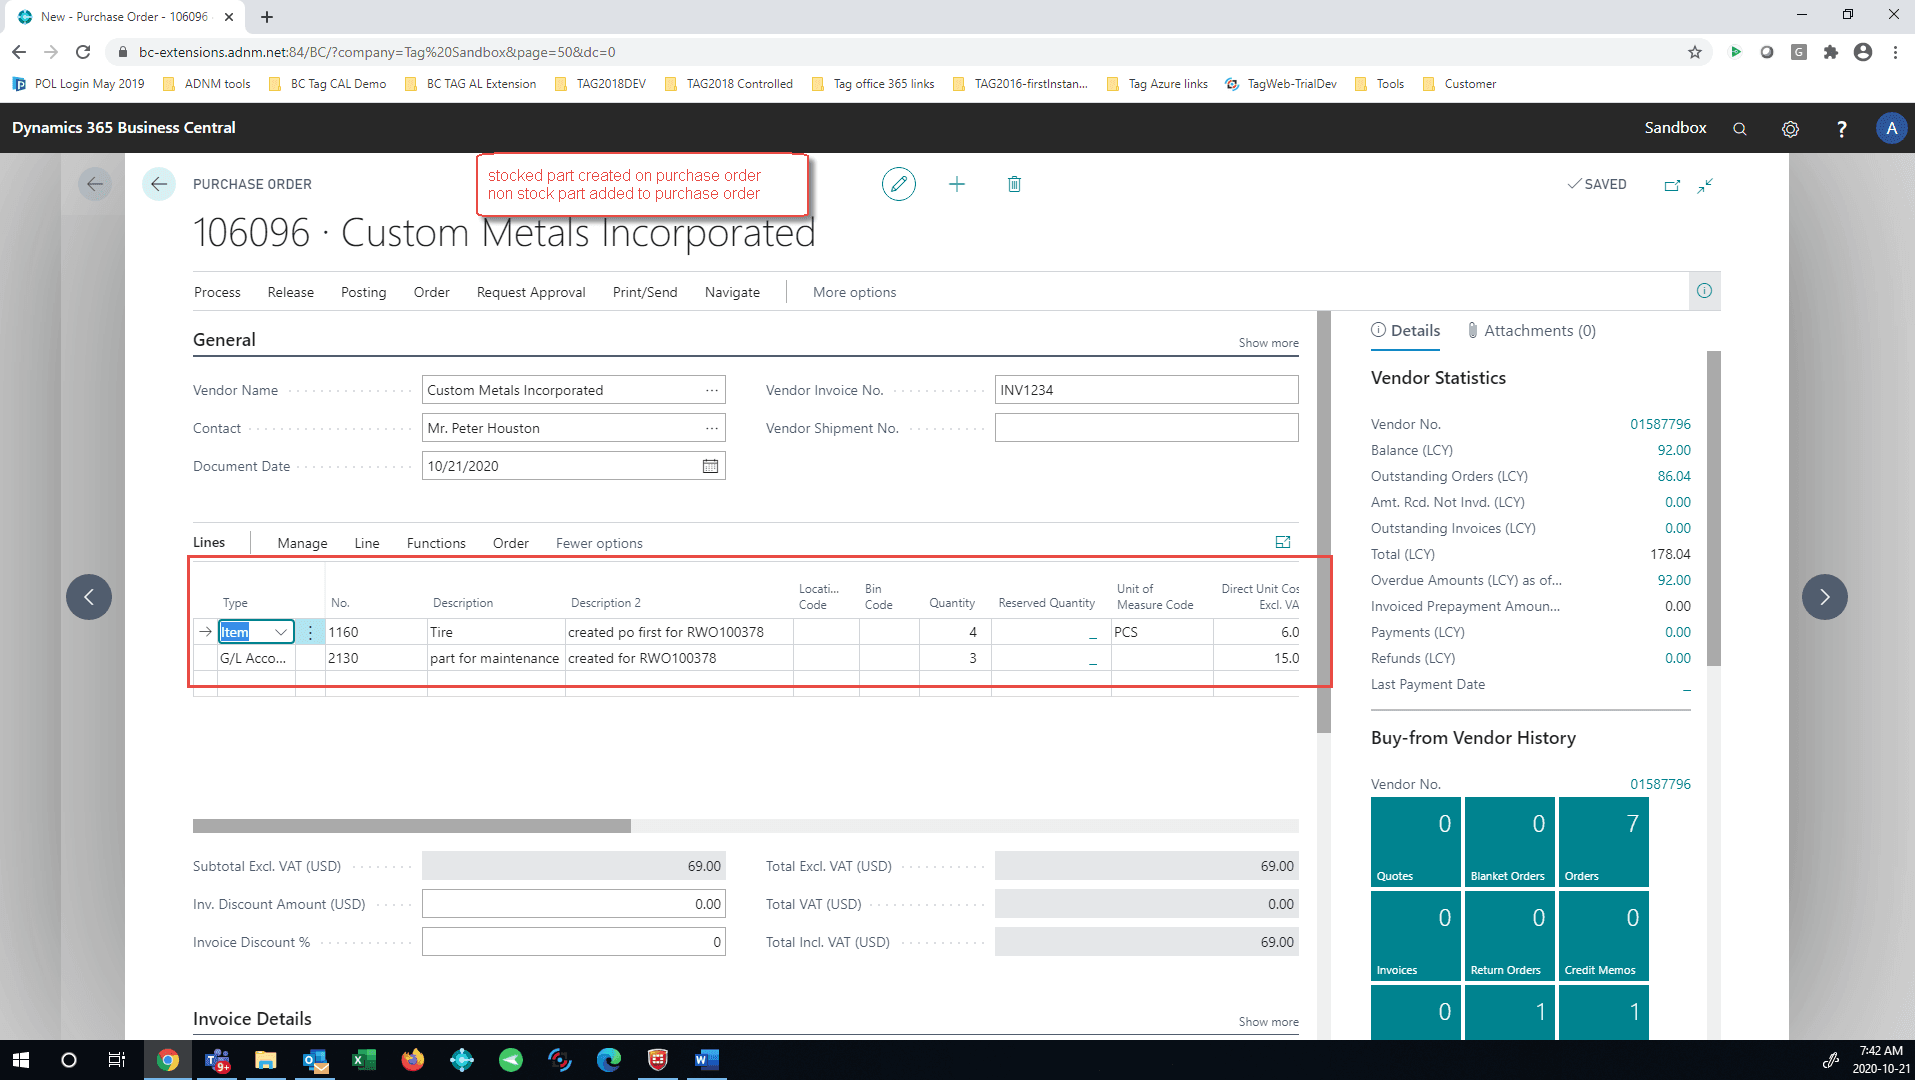Viewport: 1915px width, 1080px height.
Task: Click the plus icon to create new order
Action: 957,184
